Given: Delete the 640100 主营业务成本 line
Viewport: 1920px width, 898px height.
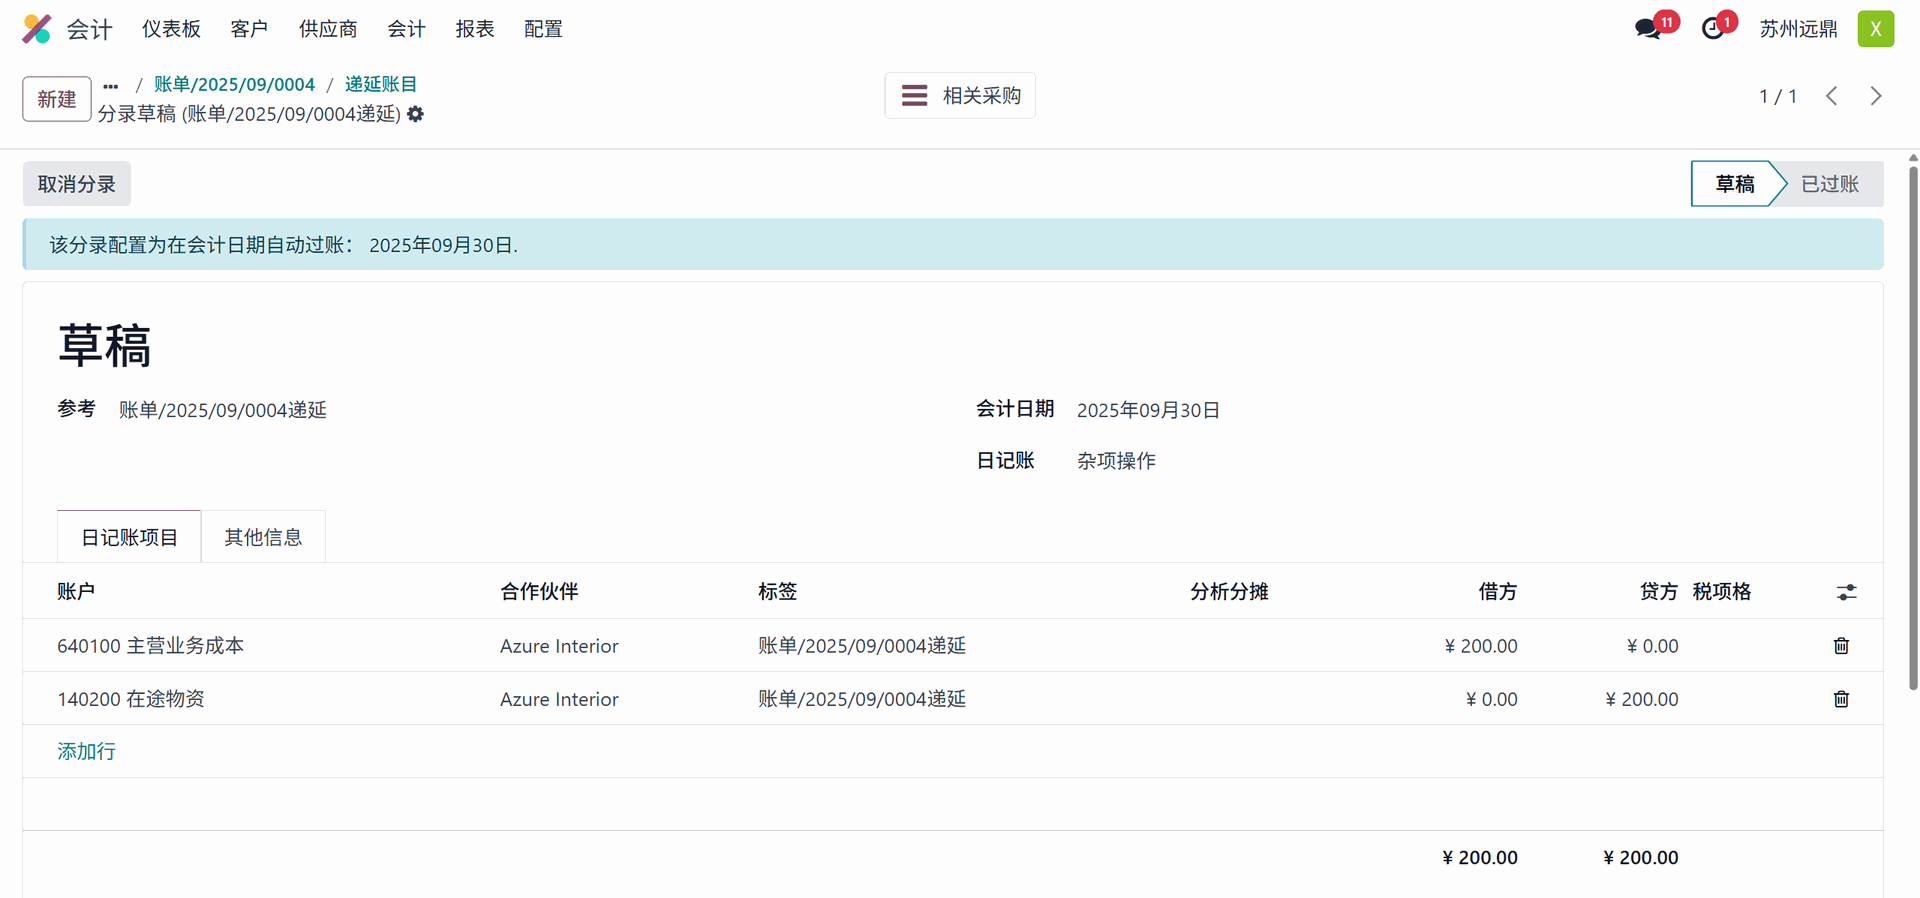Looking at the screenshot, I should [x=1841, y=646].
